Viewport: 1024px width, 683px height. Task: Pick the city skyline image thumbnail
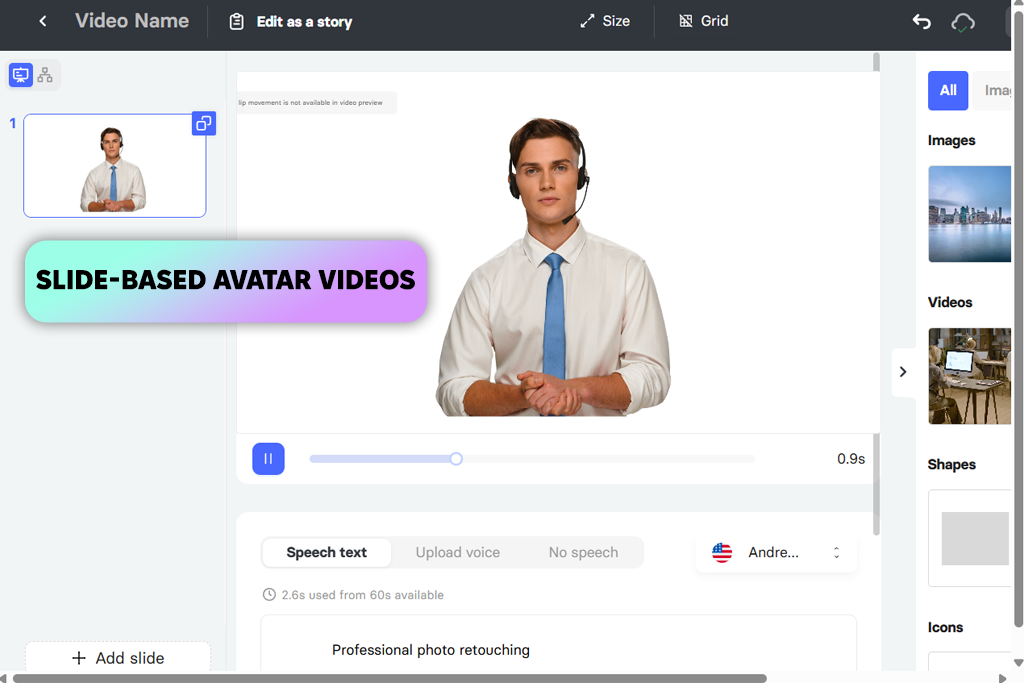tap(970, 214)
